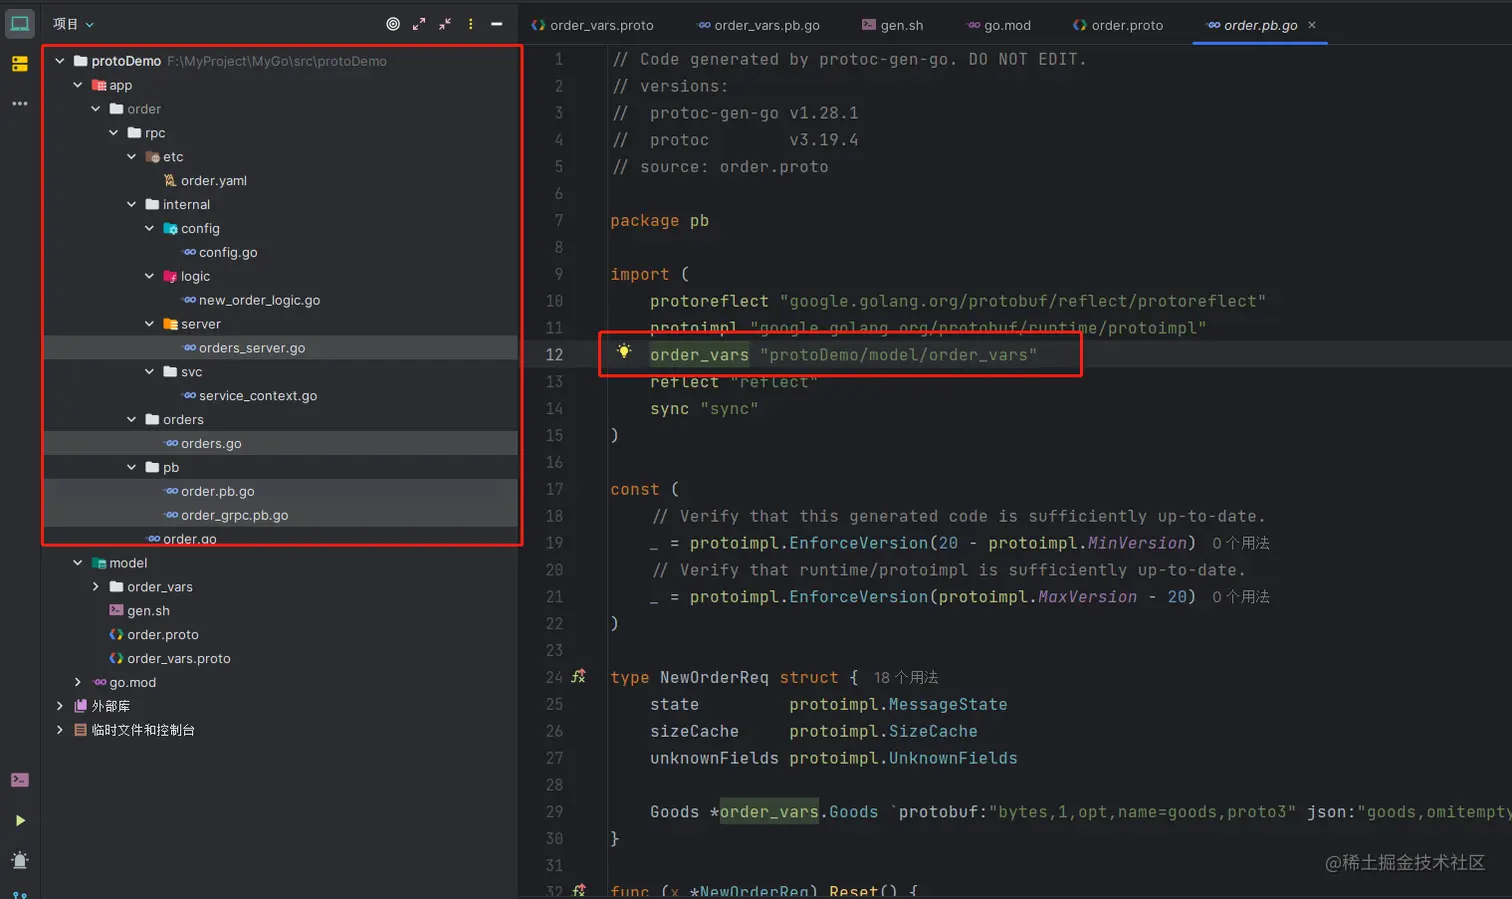Open the Project tool window icon

click(x=20, y=24)
